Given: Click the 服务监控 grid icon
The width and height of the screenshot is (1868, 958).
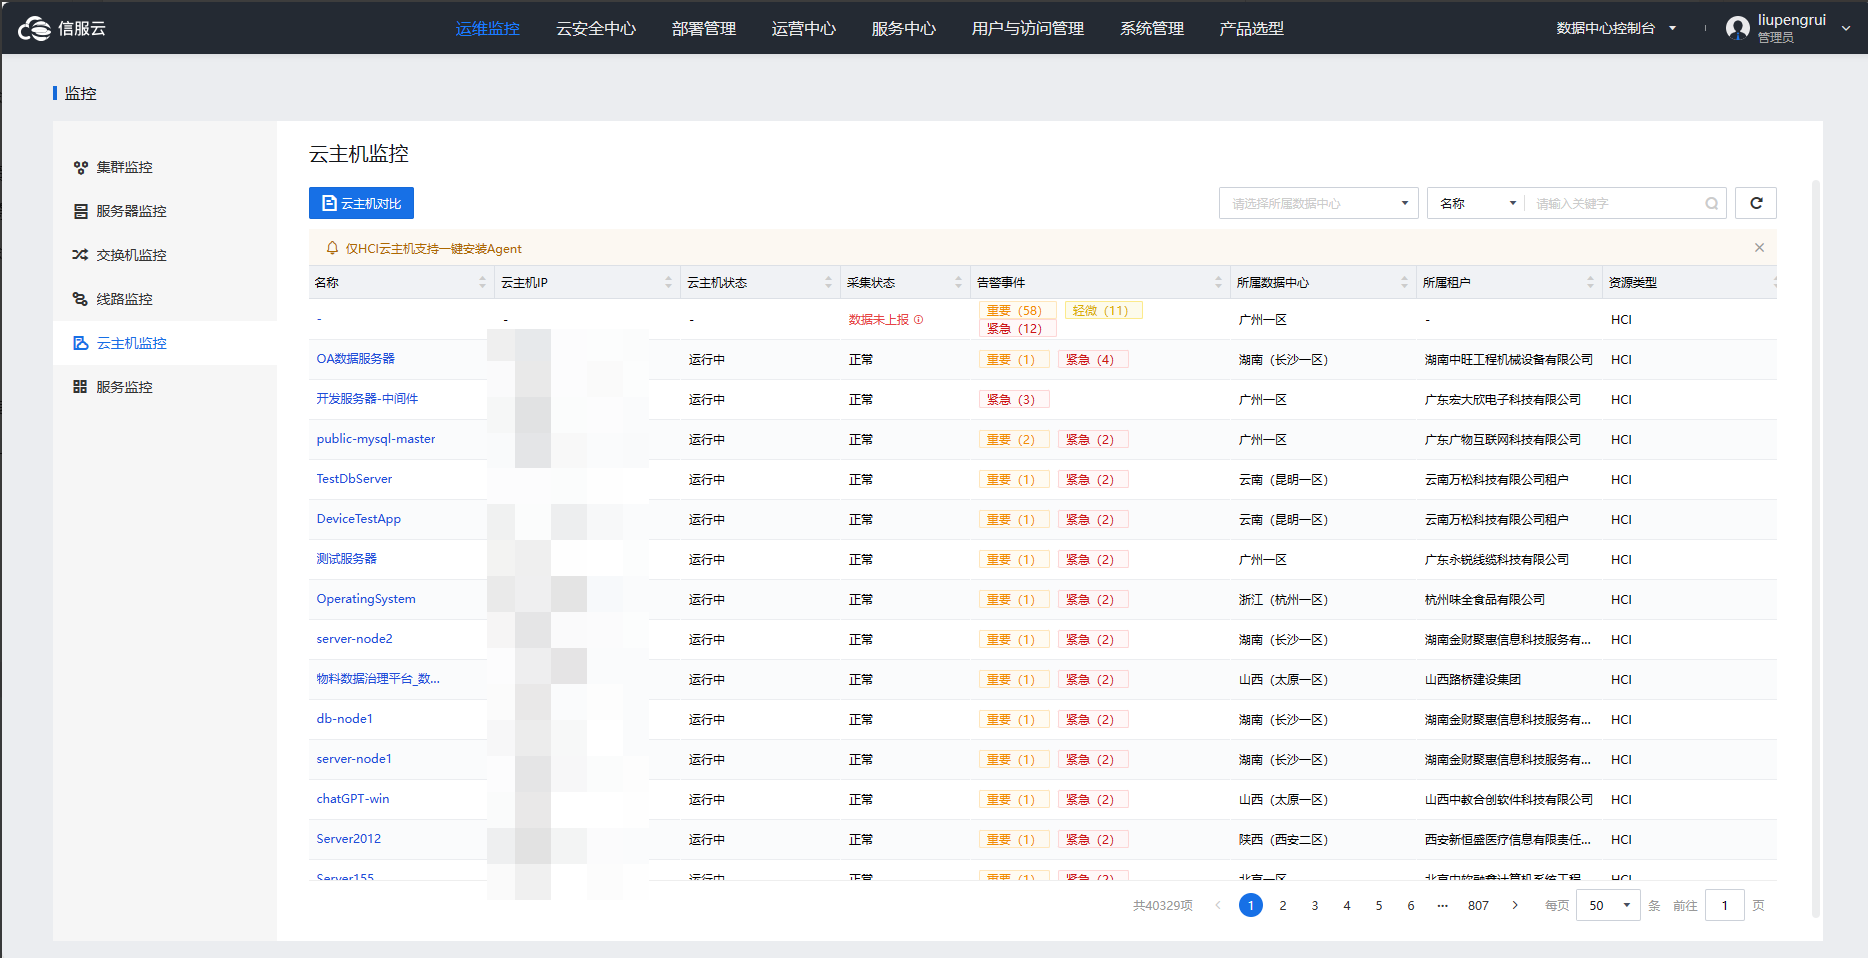Looking at the screenshot, I should 81,387.
